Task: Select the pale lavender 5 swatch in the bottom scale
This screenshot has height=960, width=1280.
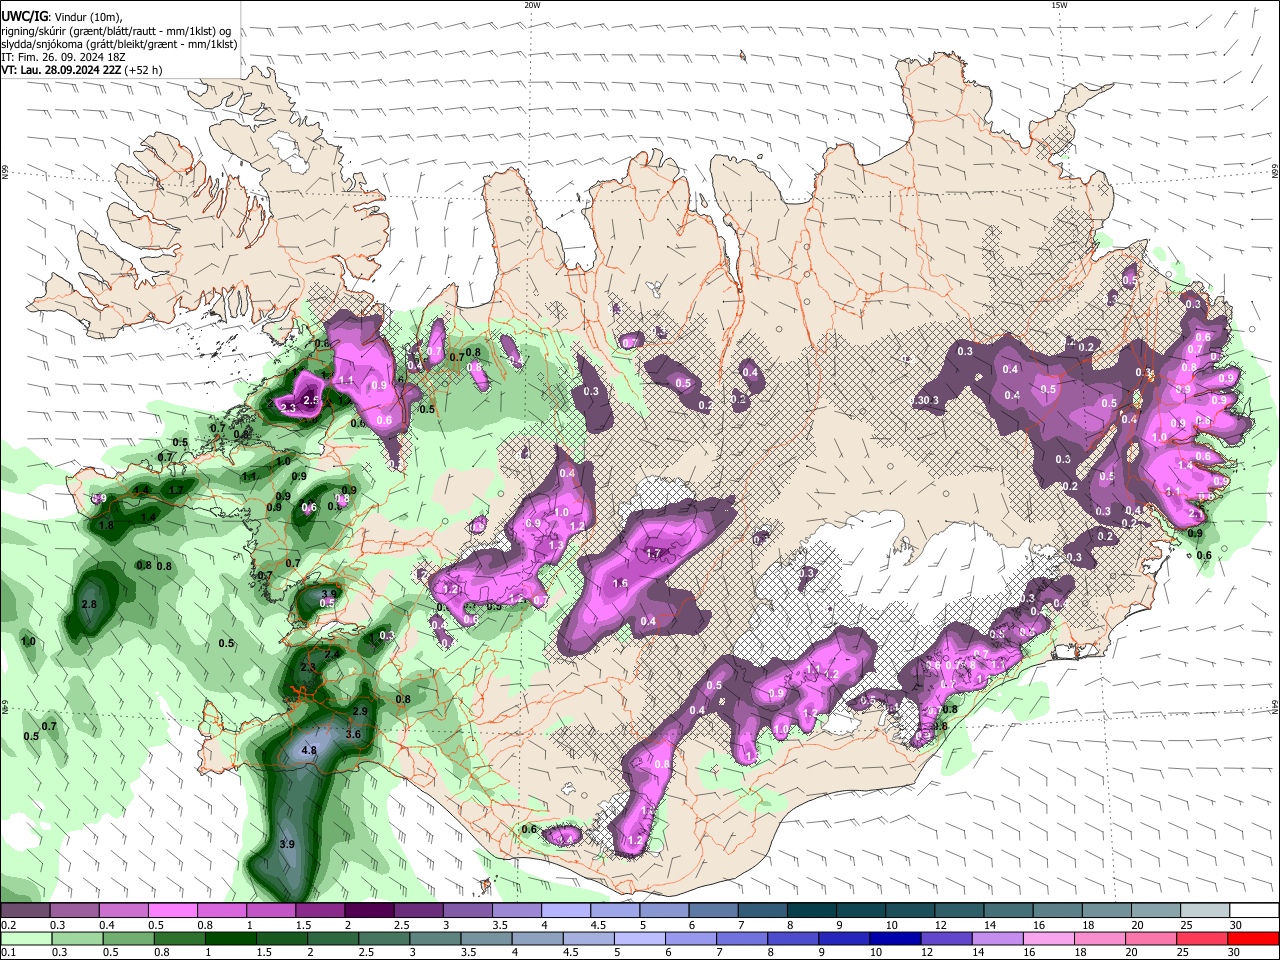Action: point(638,938)
